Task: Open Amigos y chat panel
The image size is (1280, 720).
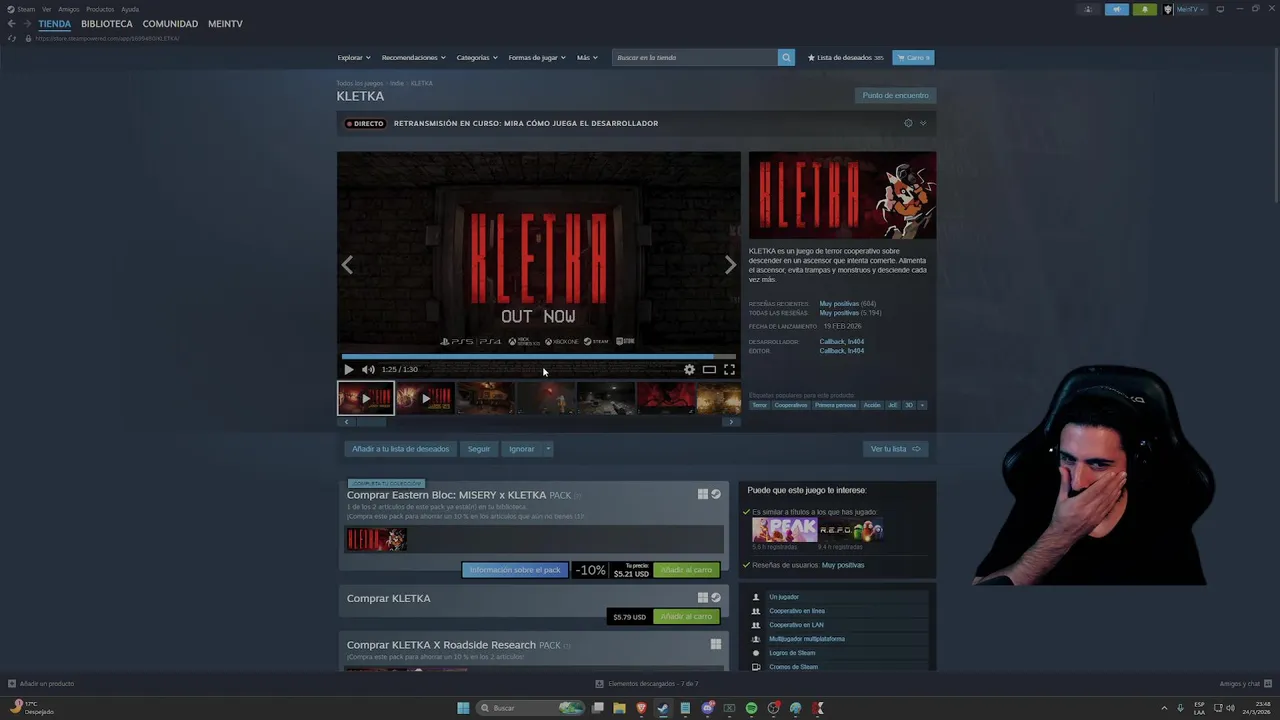Action: [x=1245, y=684]
